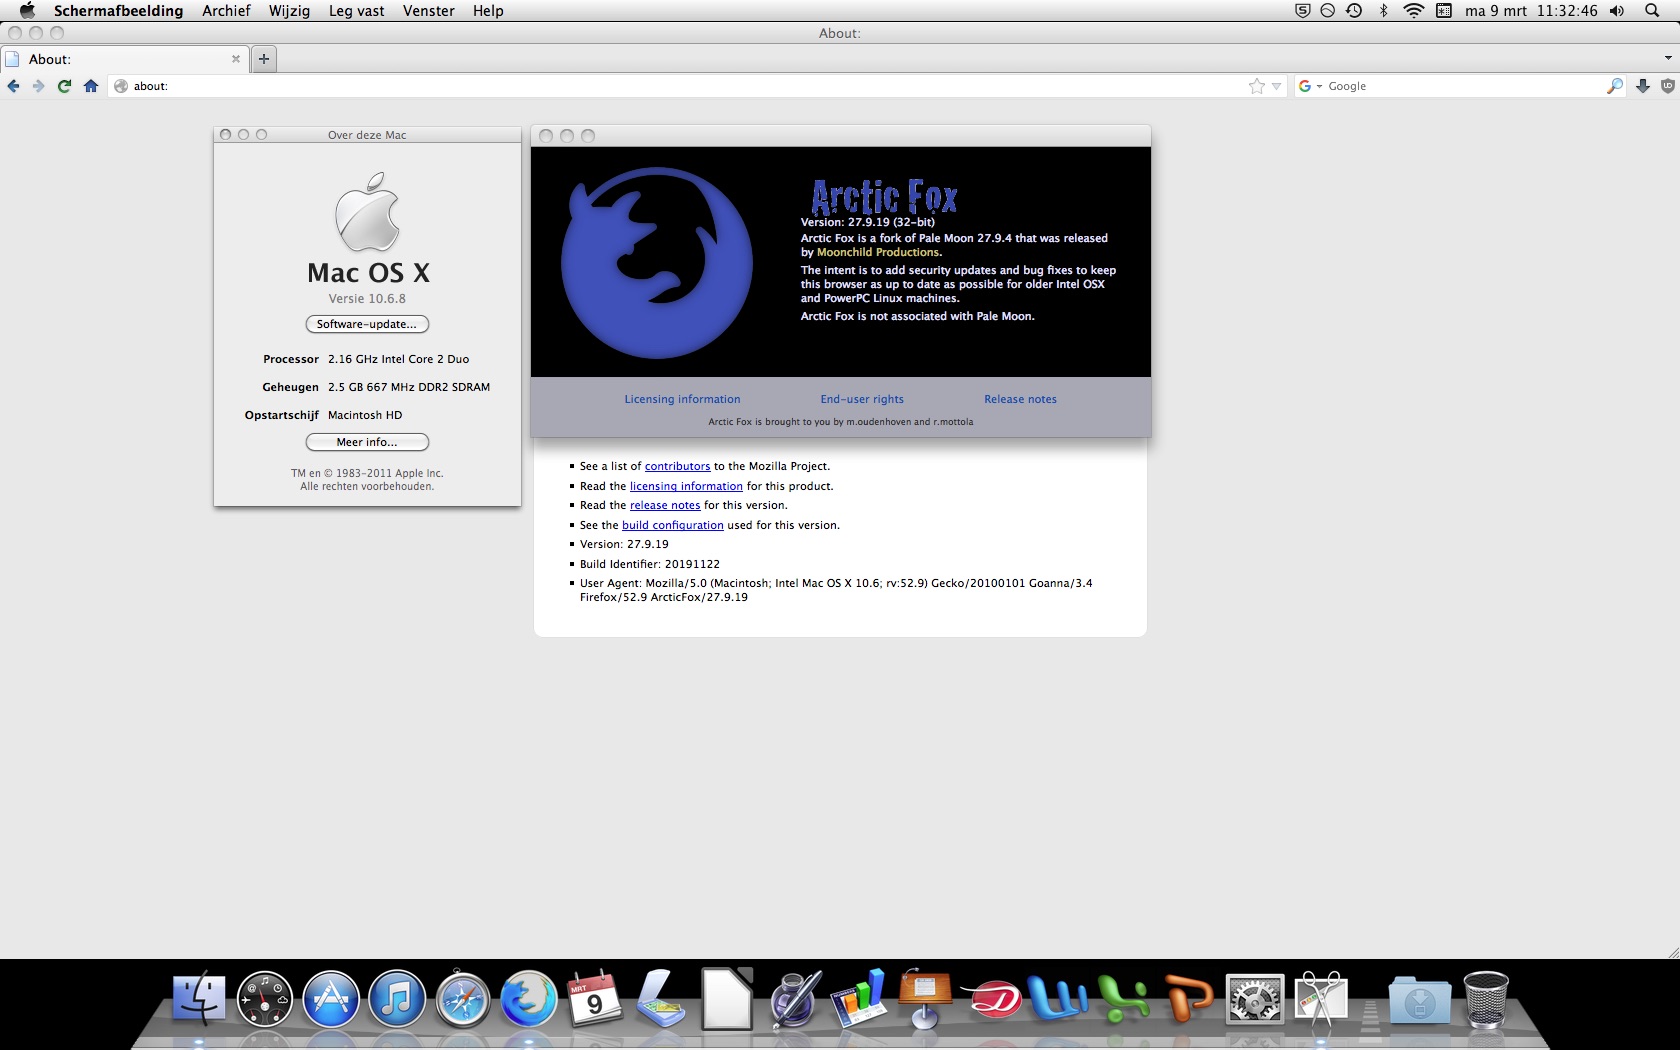Expand the list-all-tabs arrow
1680x1050 pixels.
(x=1668, y=59)
